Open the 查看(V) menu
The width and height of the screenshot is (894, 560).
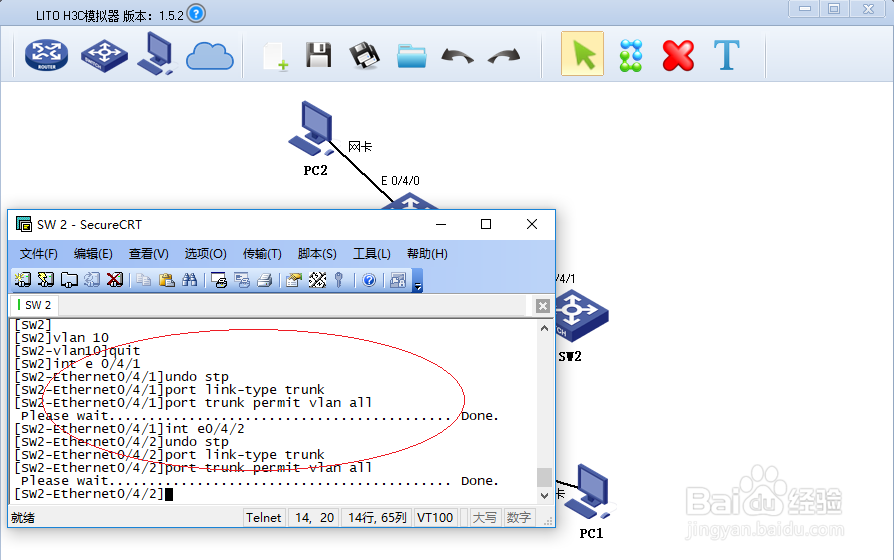click(148, 254)
